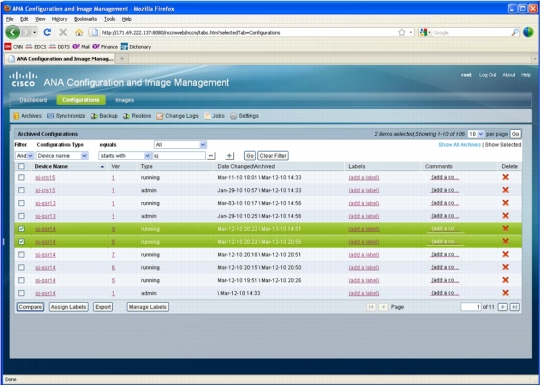Open the And operator dropdown
Viewport: 541px width, 387px height.
pyautogui.click(x=24, y=156)
